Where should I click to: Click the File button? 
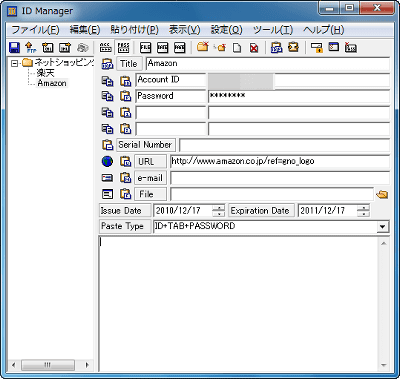coord(150,194)
